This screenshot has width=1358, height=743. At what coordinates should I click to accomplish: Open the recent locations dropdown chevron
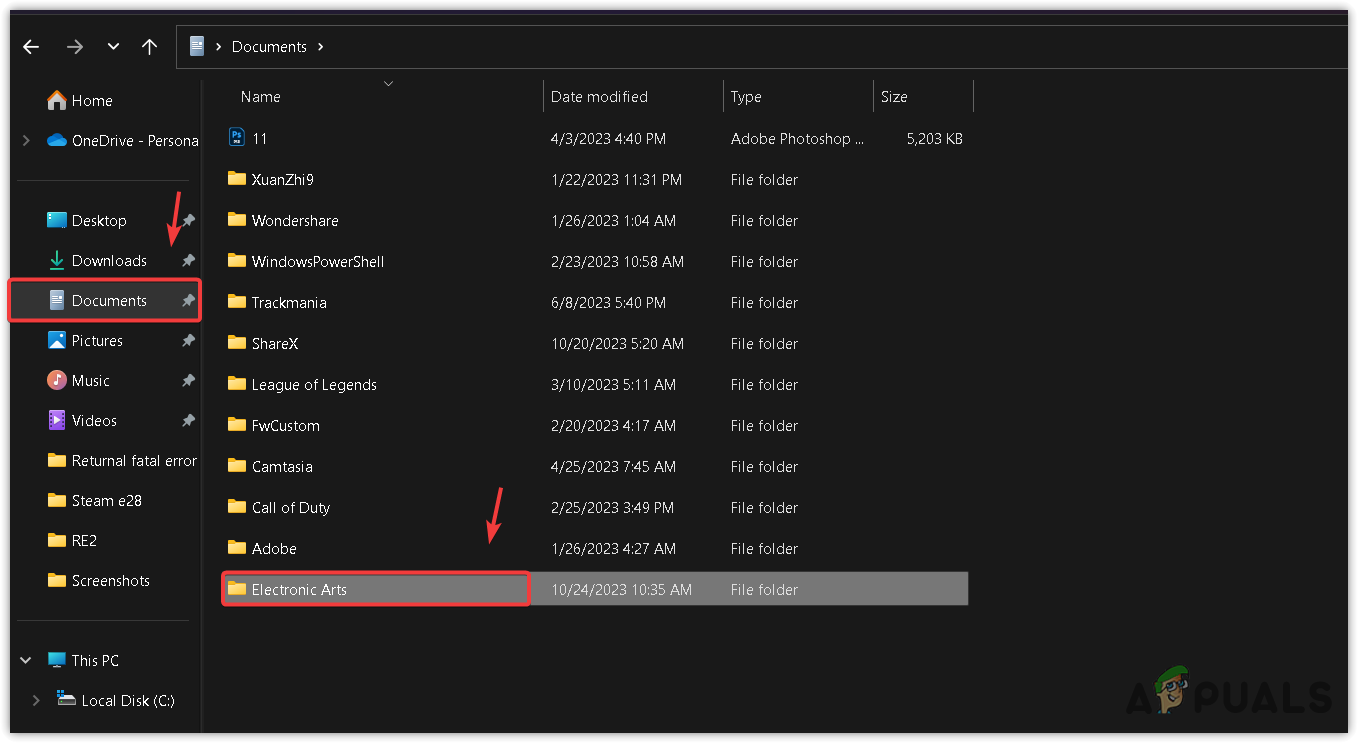coord(113,47)
